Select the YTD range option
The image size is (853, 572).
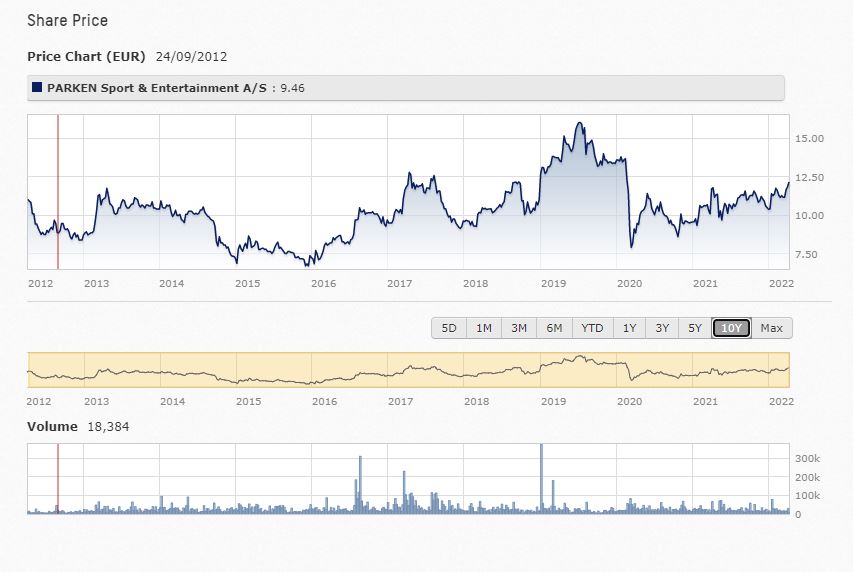pyautogui.click(x=592, y=328)
